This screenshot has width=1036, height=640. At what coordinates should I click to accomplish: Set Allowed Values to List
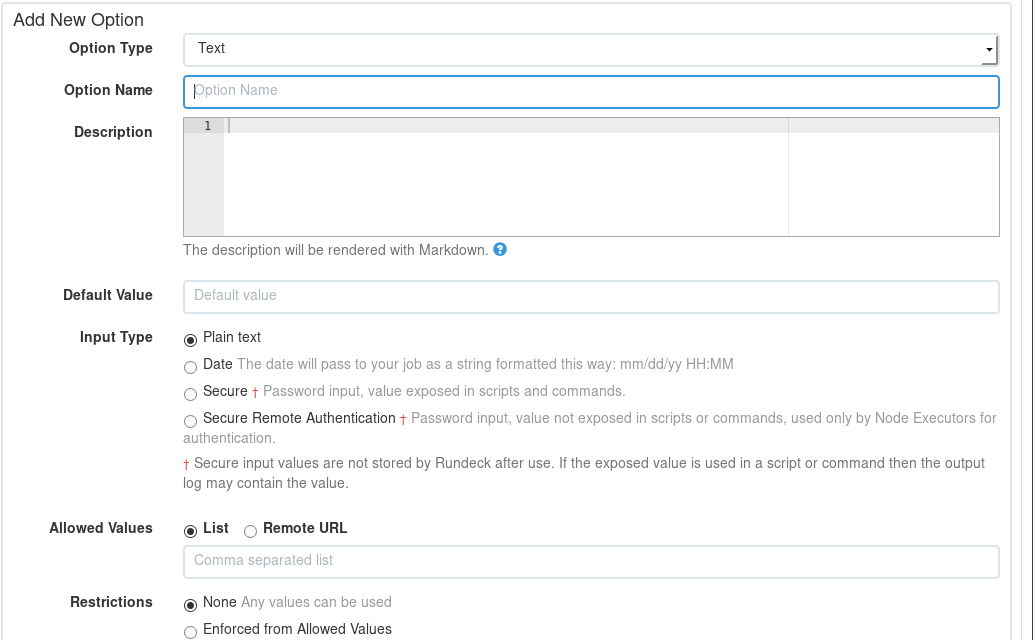(x=190, y=531)
